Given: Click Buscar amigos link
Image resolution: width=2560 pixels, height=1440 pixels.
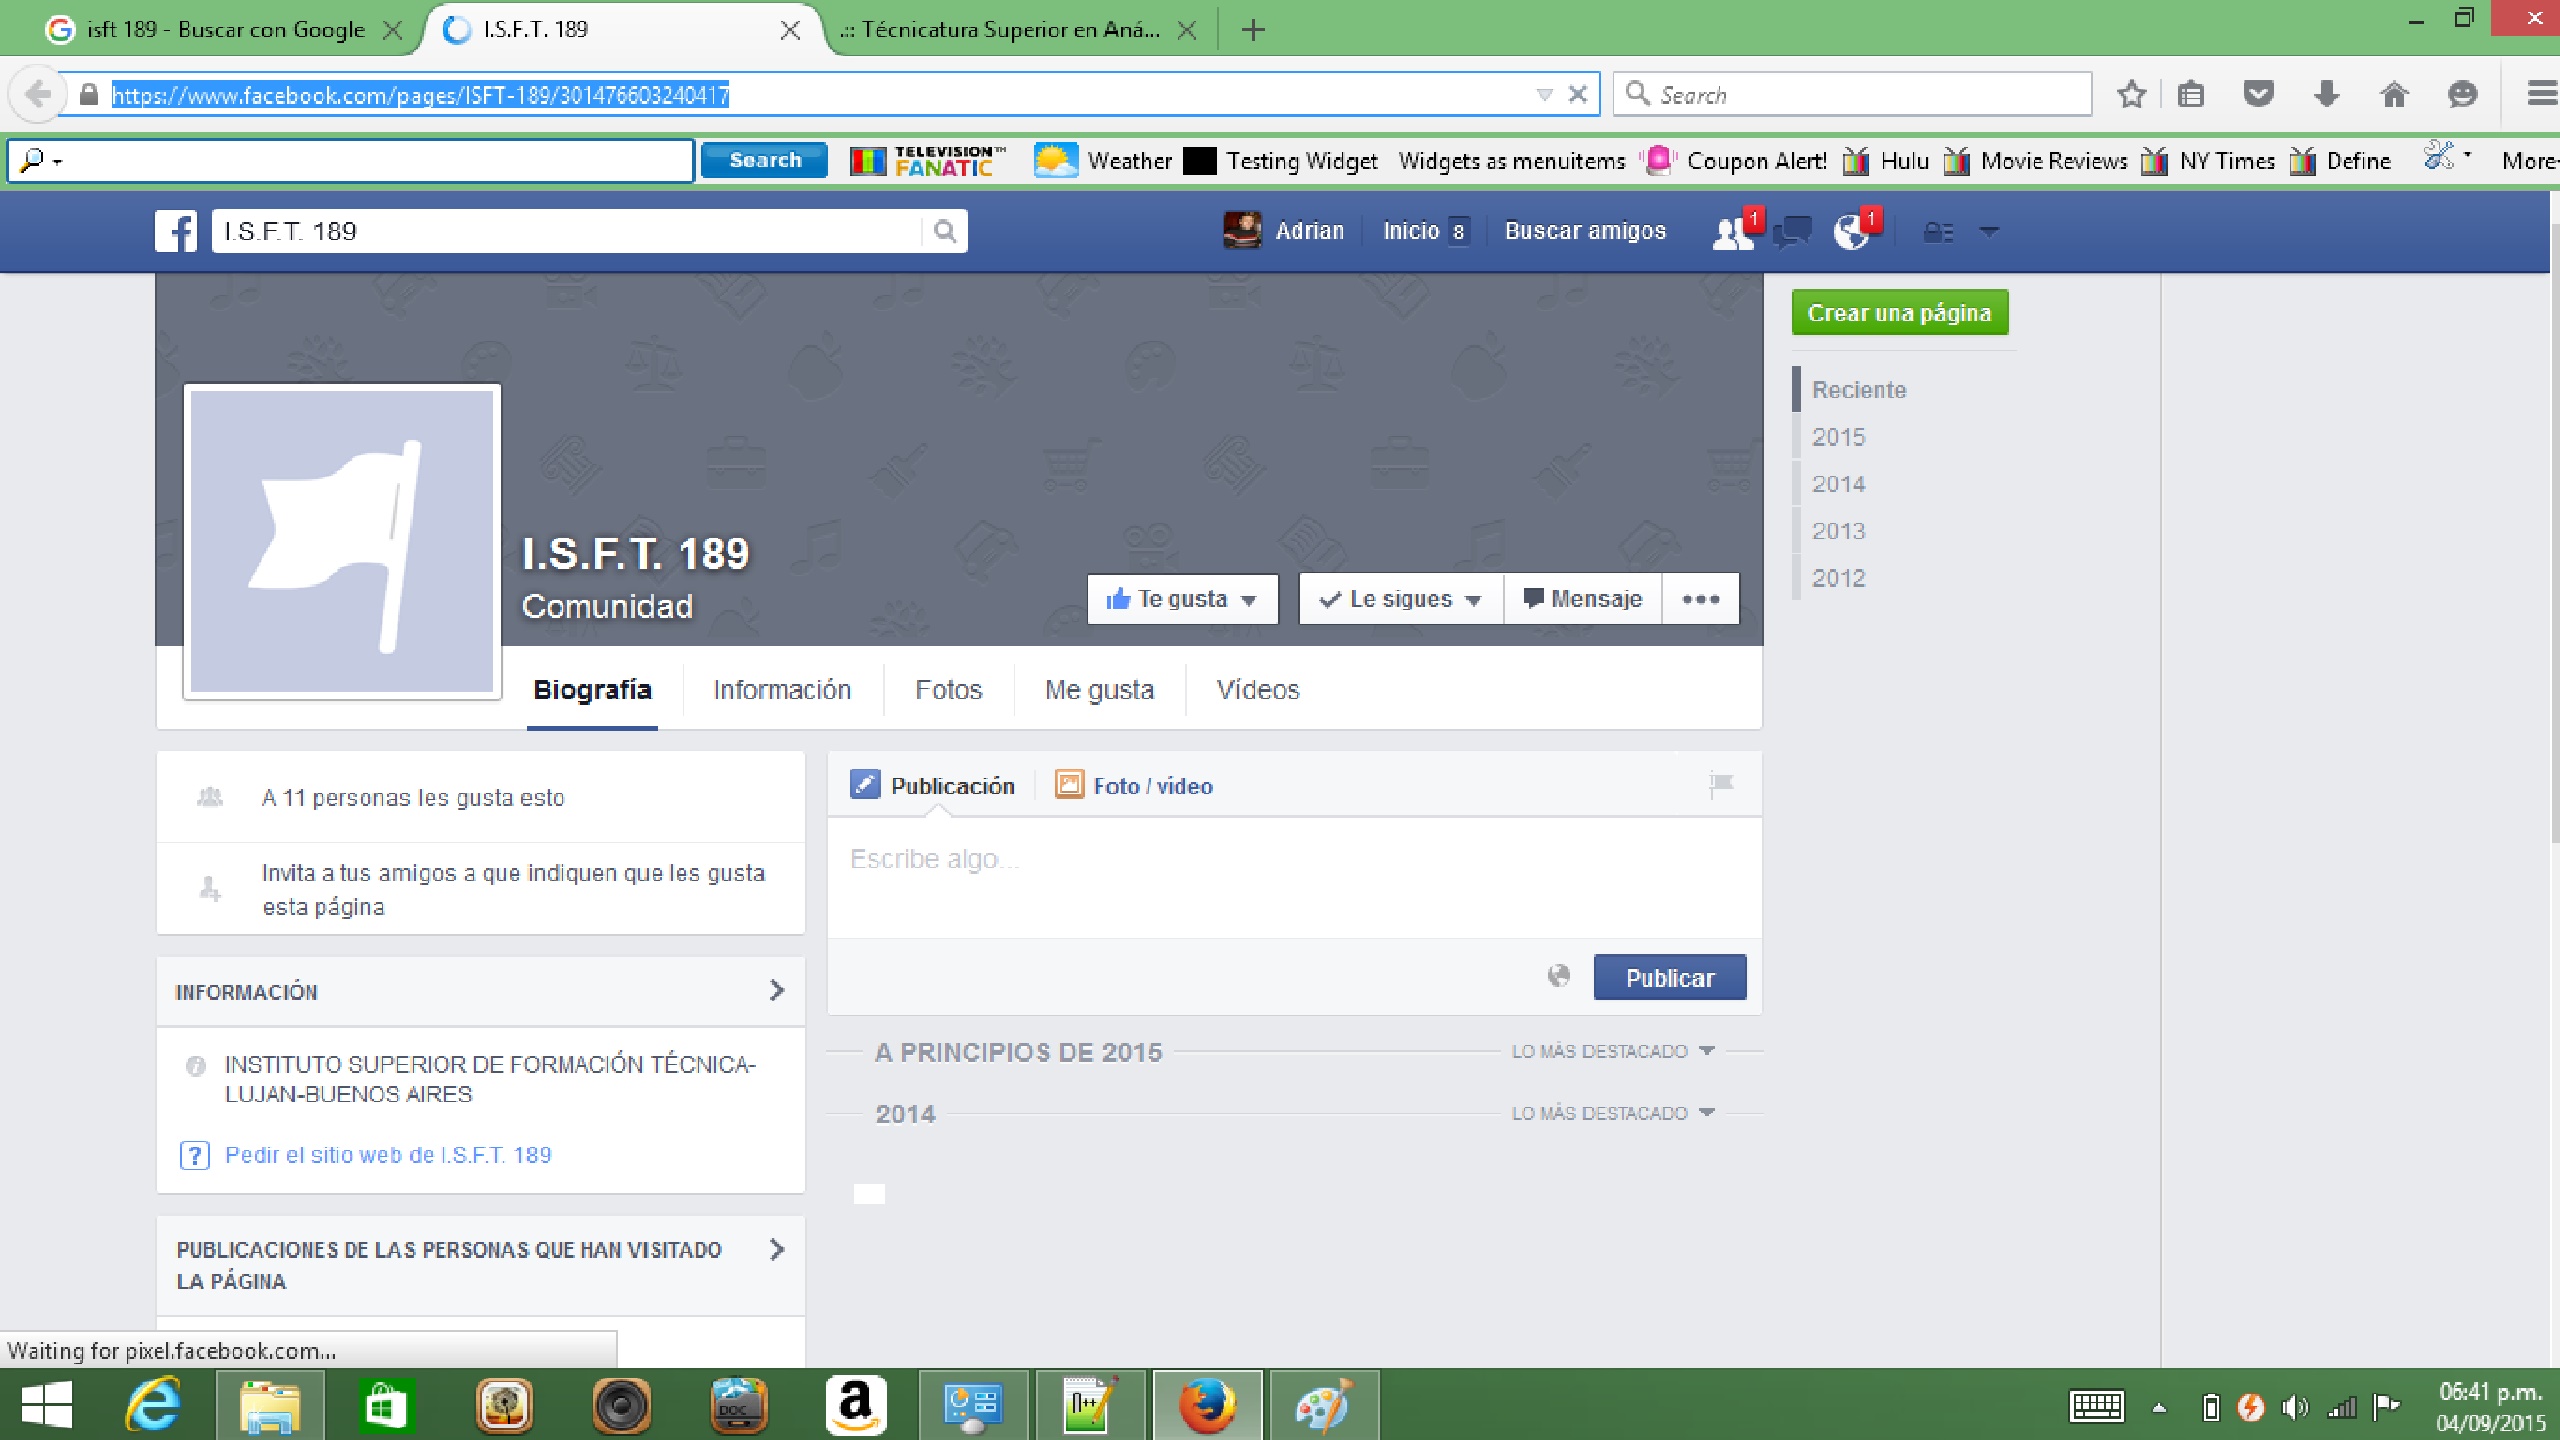Looking at the screenshot, I should (x=1585, y=231).
